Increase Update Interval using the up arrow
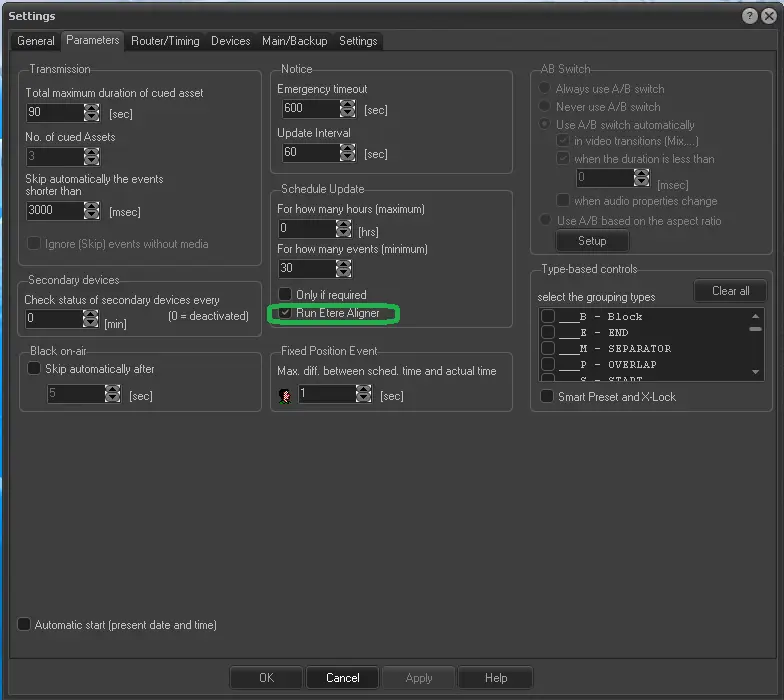The height and width of the screenshot is (700, 784). click(348, 148)
